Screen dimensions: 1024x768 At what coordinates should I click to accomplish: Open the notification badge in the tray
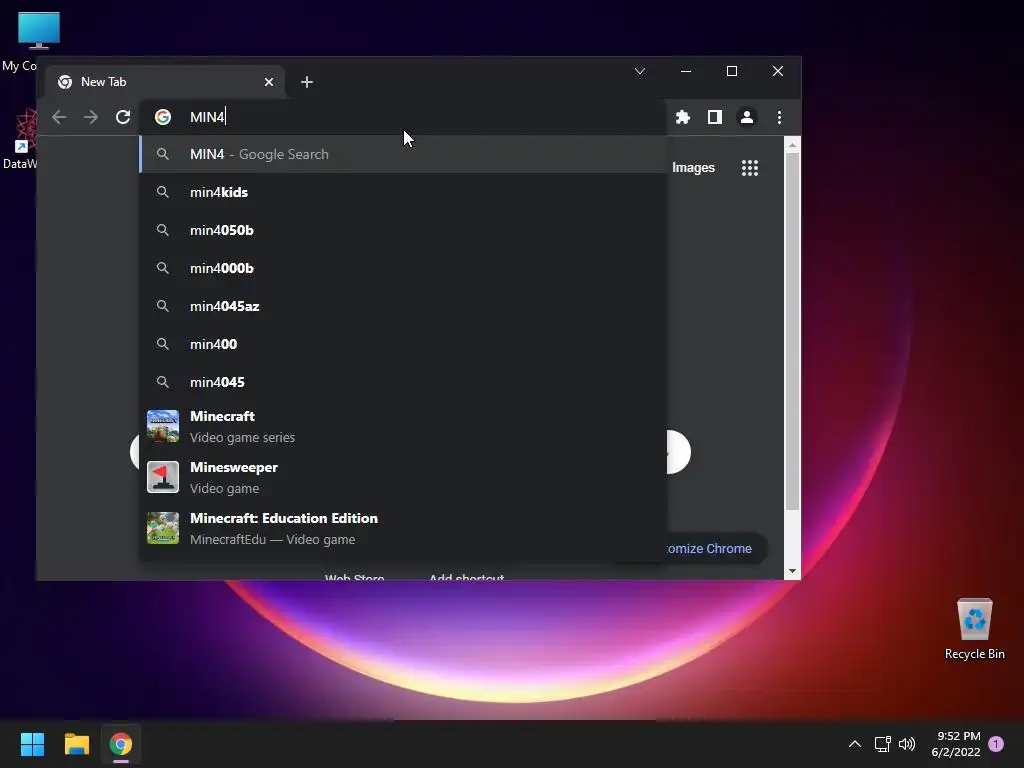(x=996, y=744)
